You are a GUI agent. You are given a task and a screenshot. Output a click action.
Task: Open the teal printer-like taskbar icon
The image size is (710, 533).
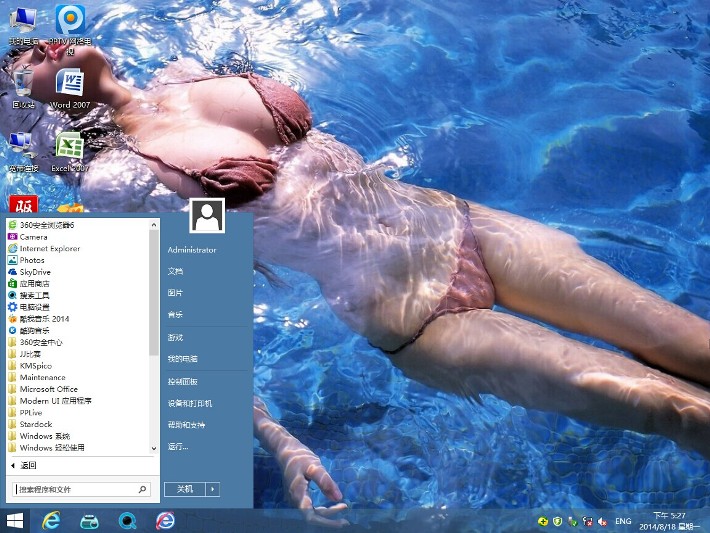pyautogui.click(x=89, y=521)
